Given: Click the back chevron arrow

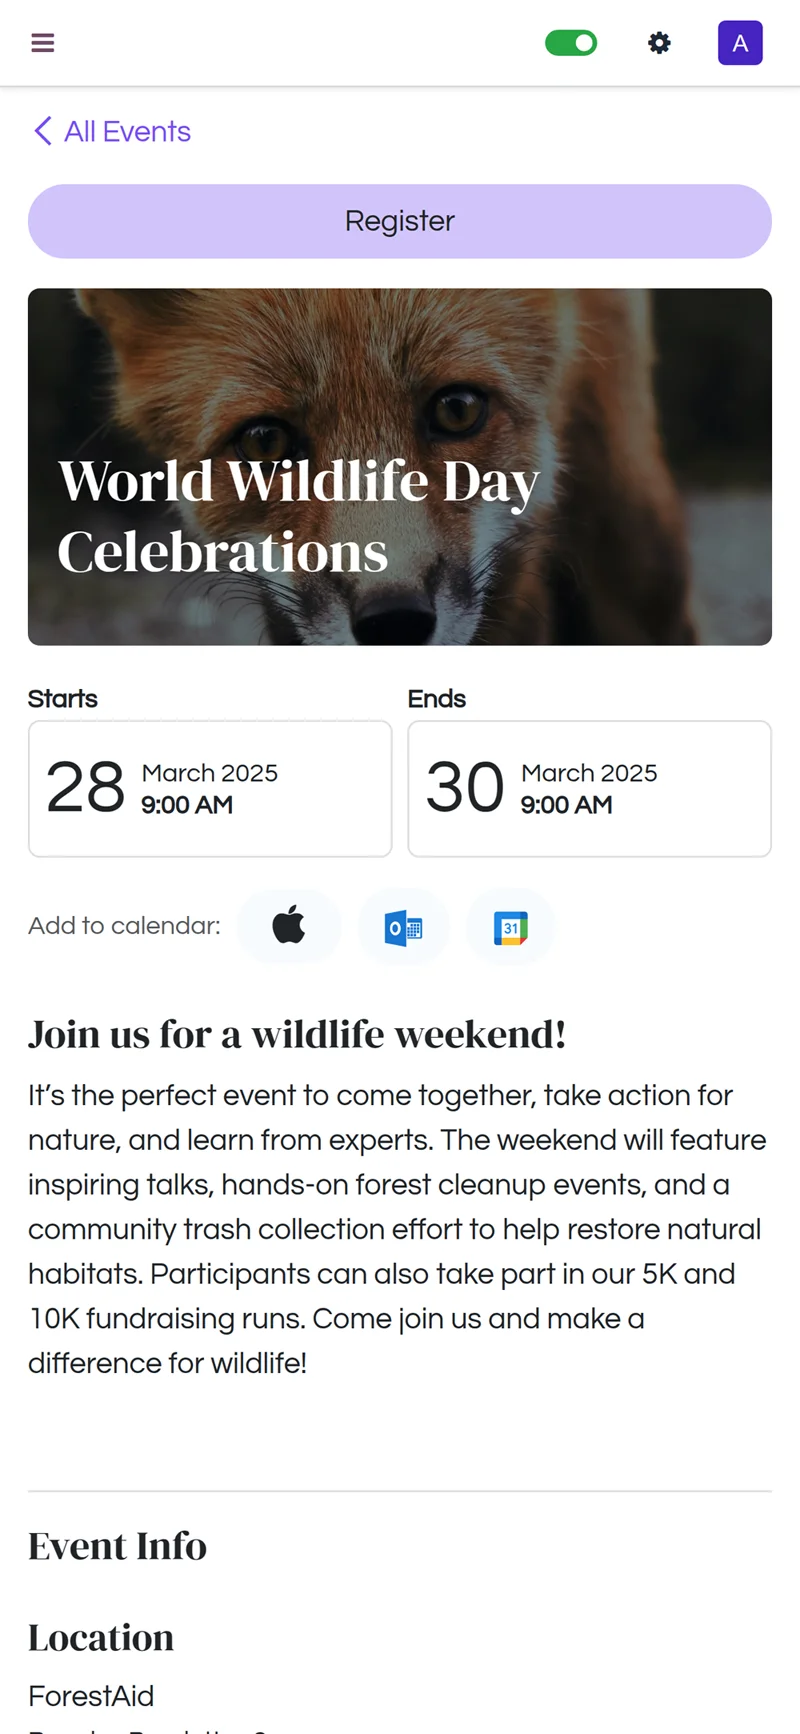Looking at the screenshot, I should [x=42, y=131].
